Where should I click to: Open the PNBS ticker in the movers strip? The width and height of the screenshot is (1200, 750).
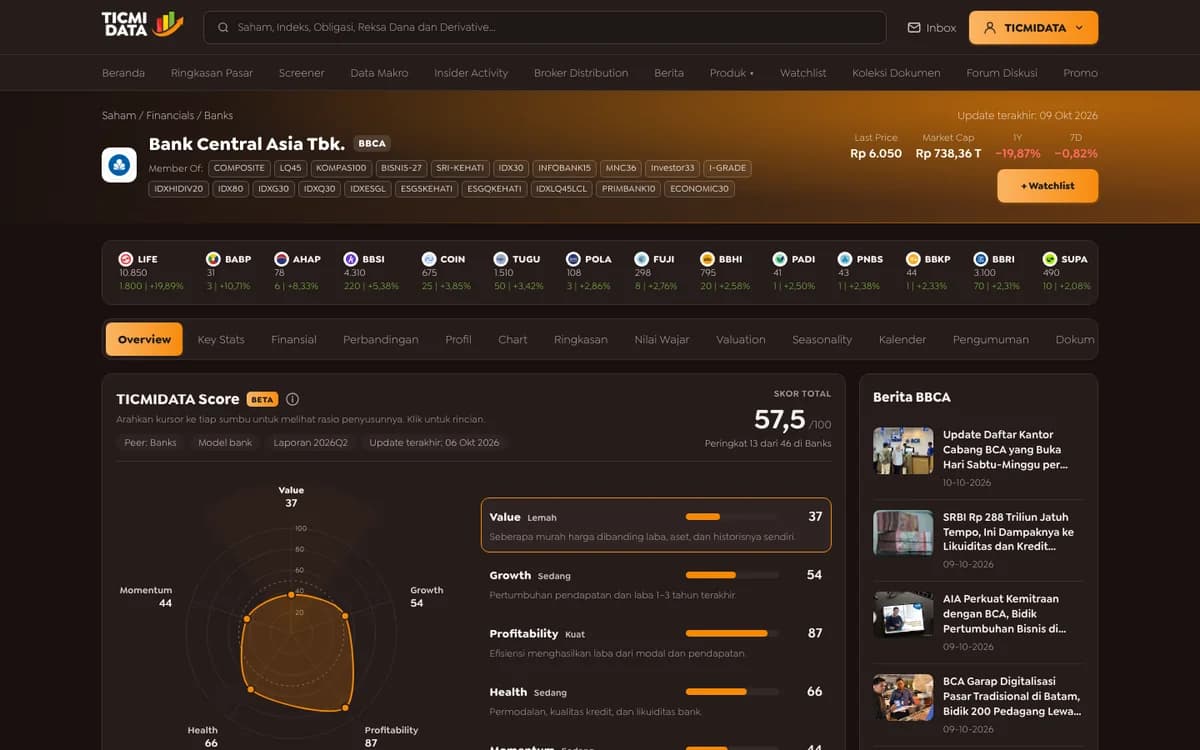861,272
